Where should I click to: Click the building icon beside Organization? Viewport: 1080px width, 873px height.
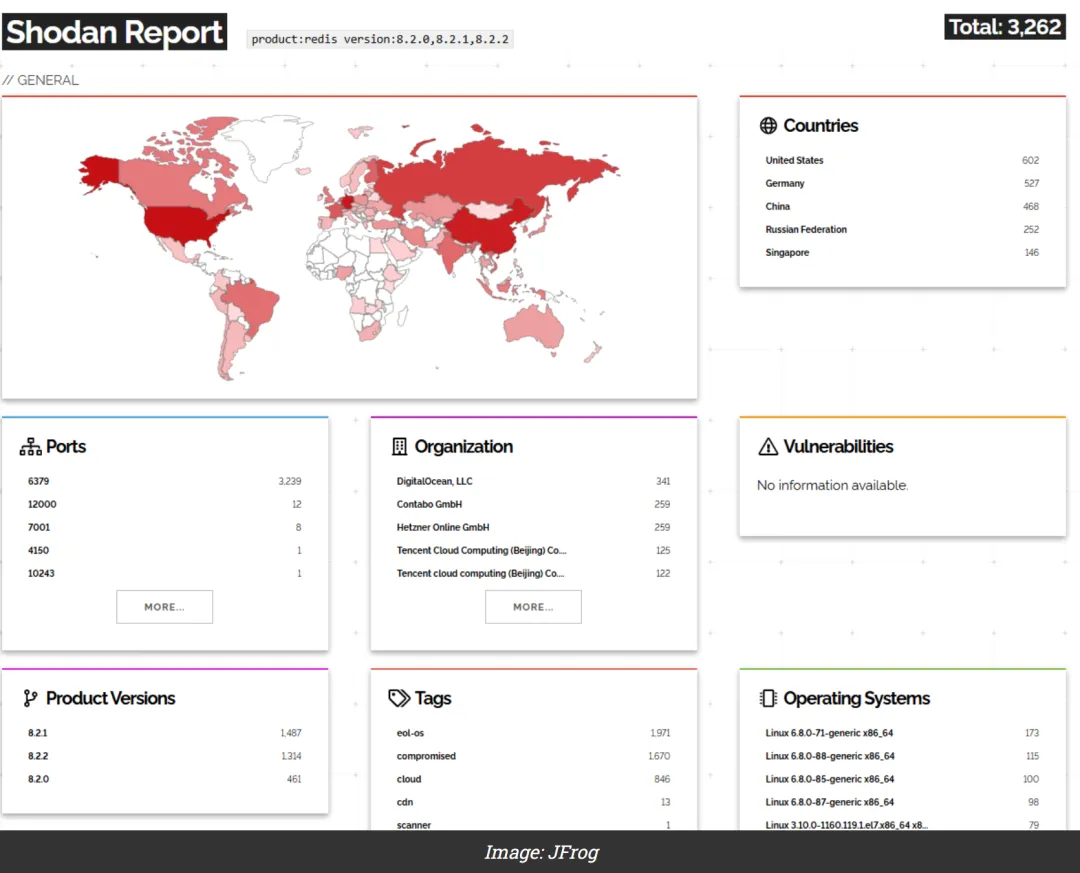(x=399, y=446)
